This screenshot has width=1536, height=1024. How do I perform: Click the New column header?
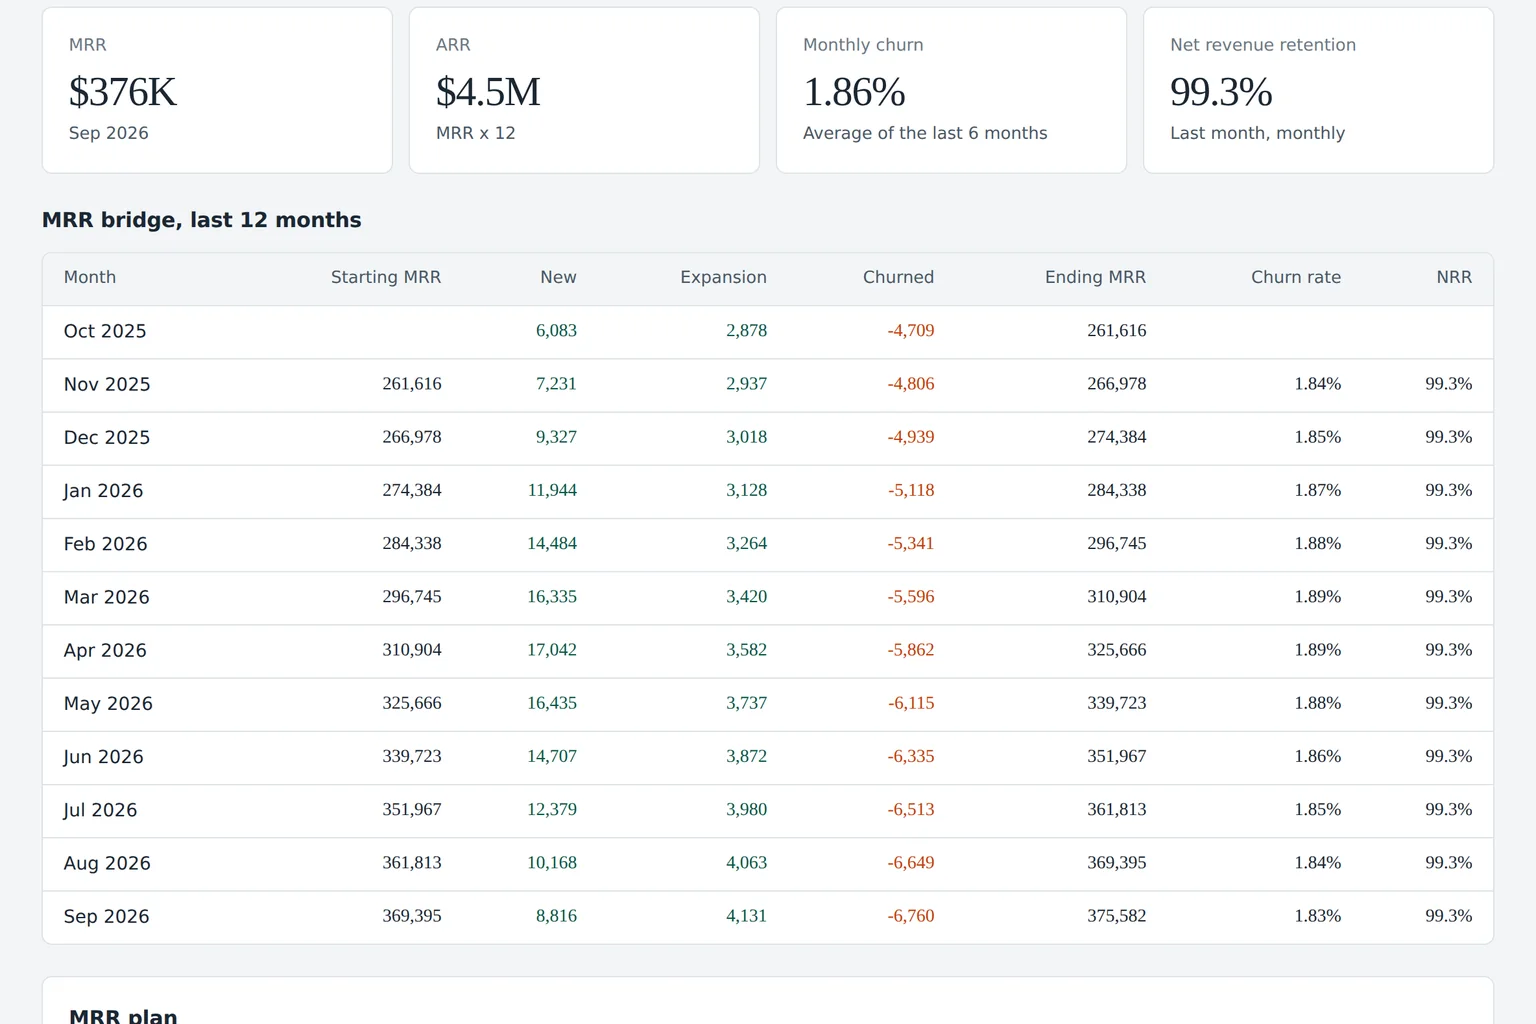pos(558,277)
